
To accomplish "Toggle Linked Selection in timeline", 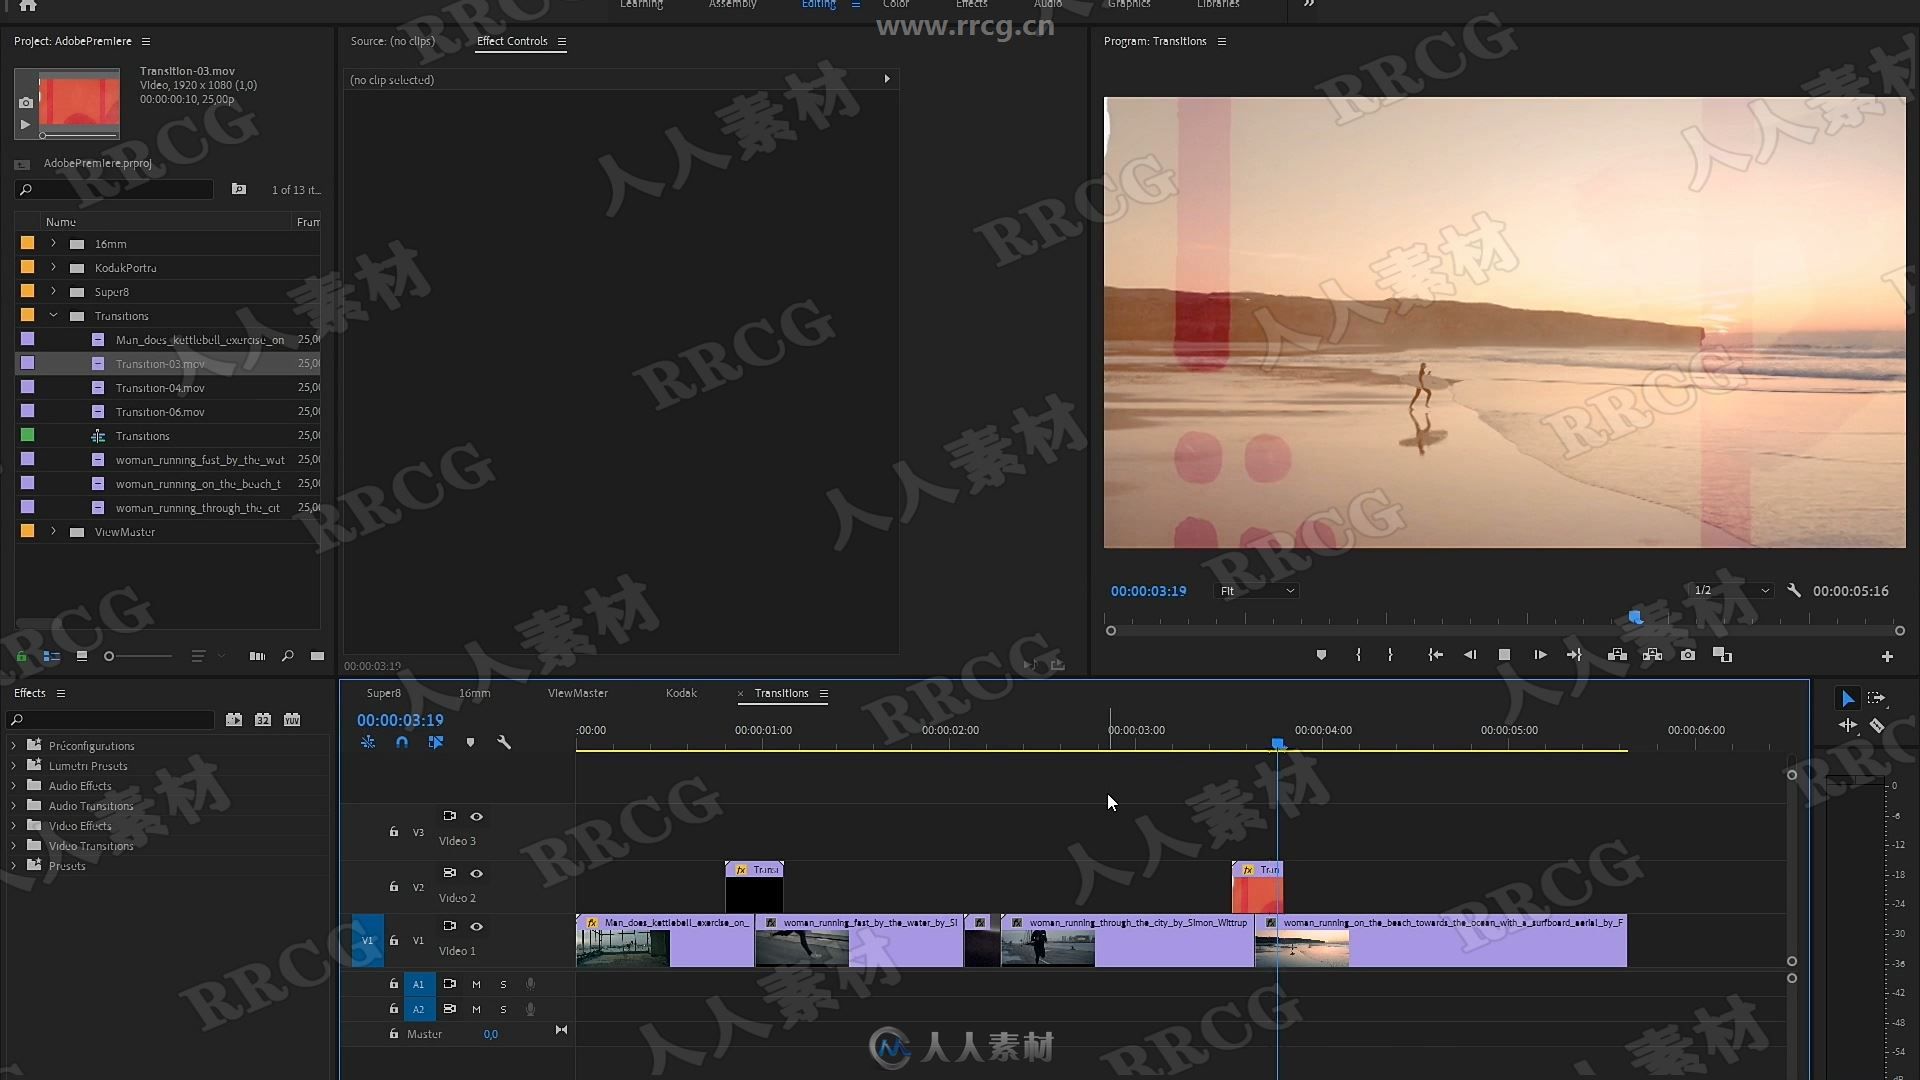I will pyautogui.click(x=436, y=742).
